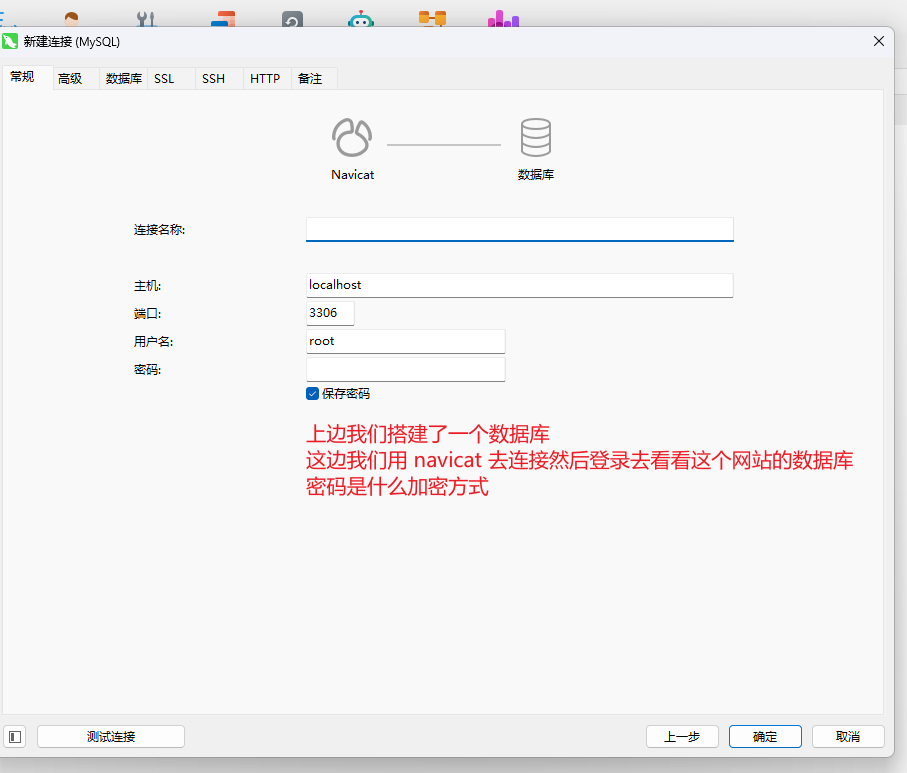Click the backup restore icon in the background toolbar
Screen dimensions: 907x773
tap(292, 20)
